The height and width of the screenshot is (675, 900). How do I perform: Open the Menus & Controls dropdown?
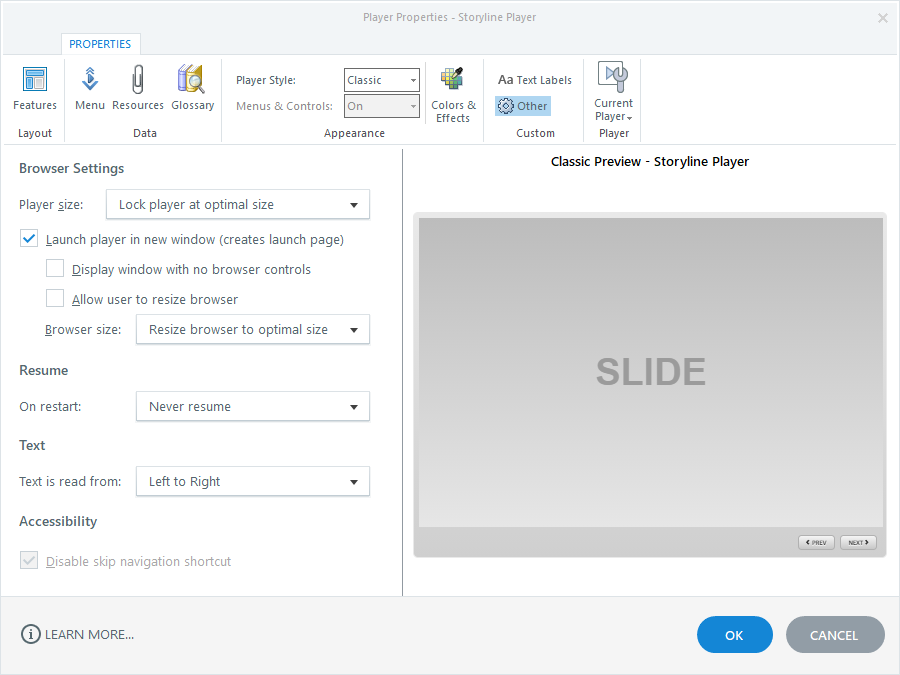click(382, 106)
